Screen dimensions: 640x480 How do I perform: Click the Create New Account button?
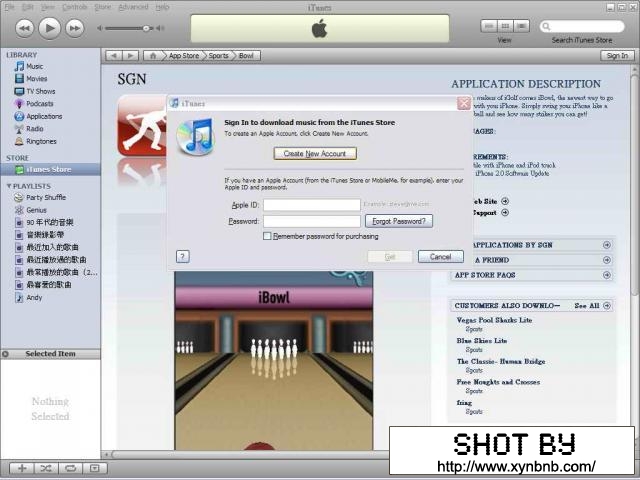314,154
